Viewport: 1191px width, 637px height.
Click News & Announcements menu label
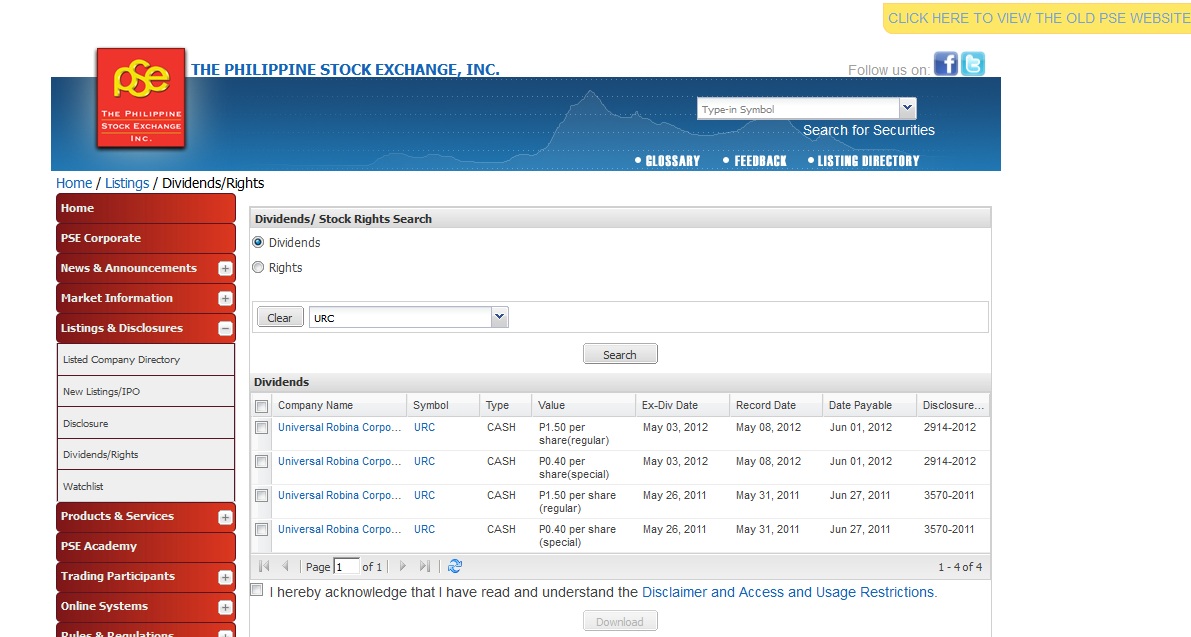(128, 268)
